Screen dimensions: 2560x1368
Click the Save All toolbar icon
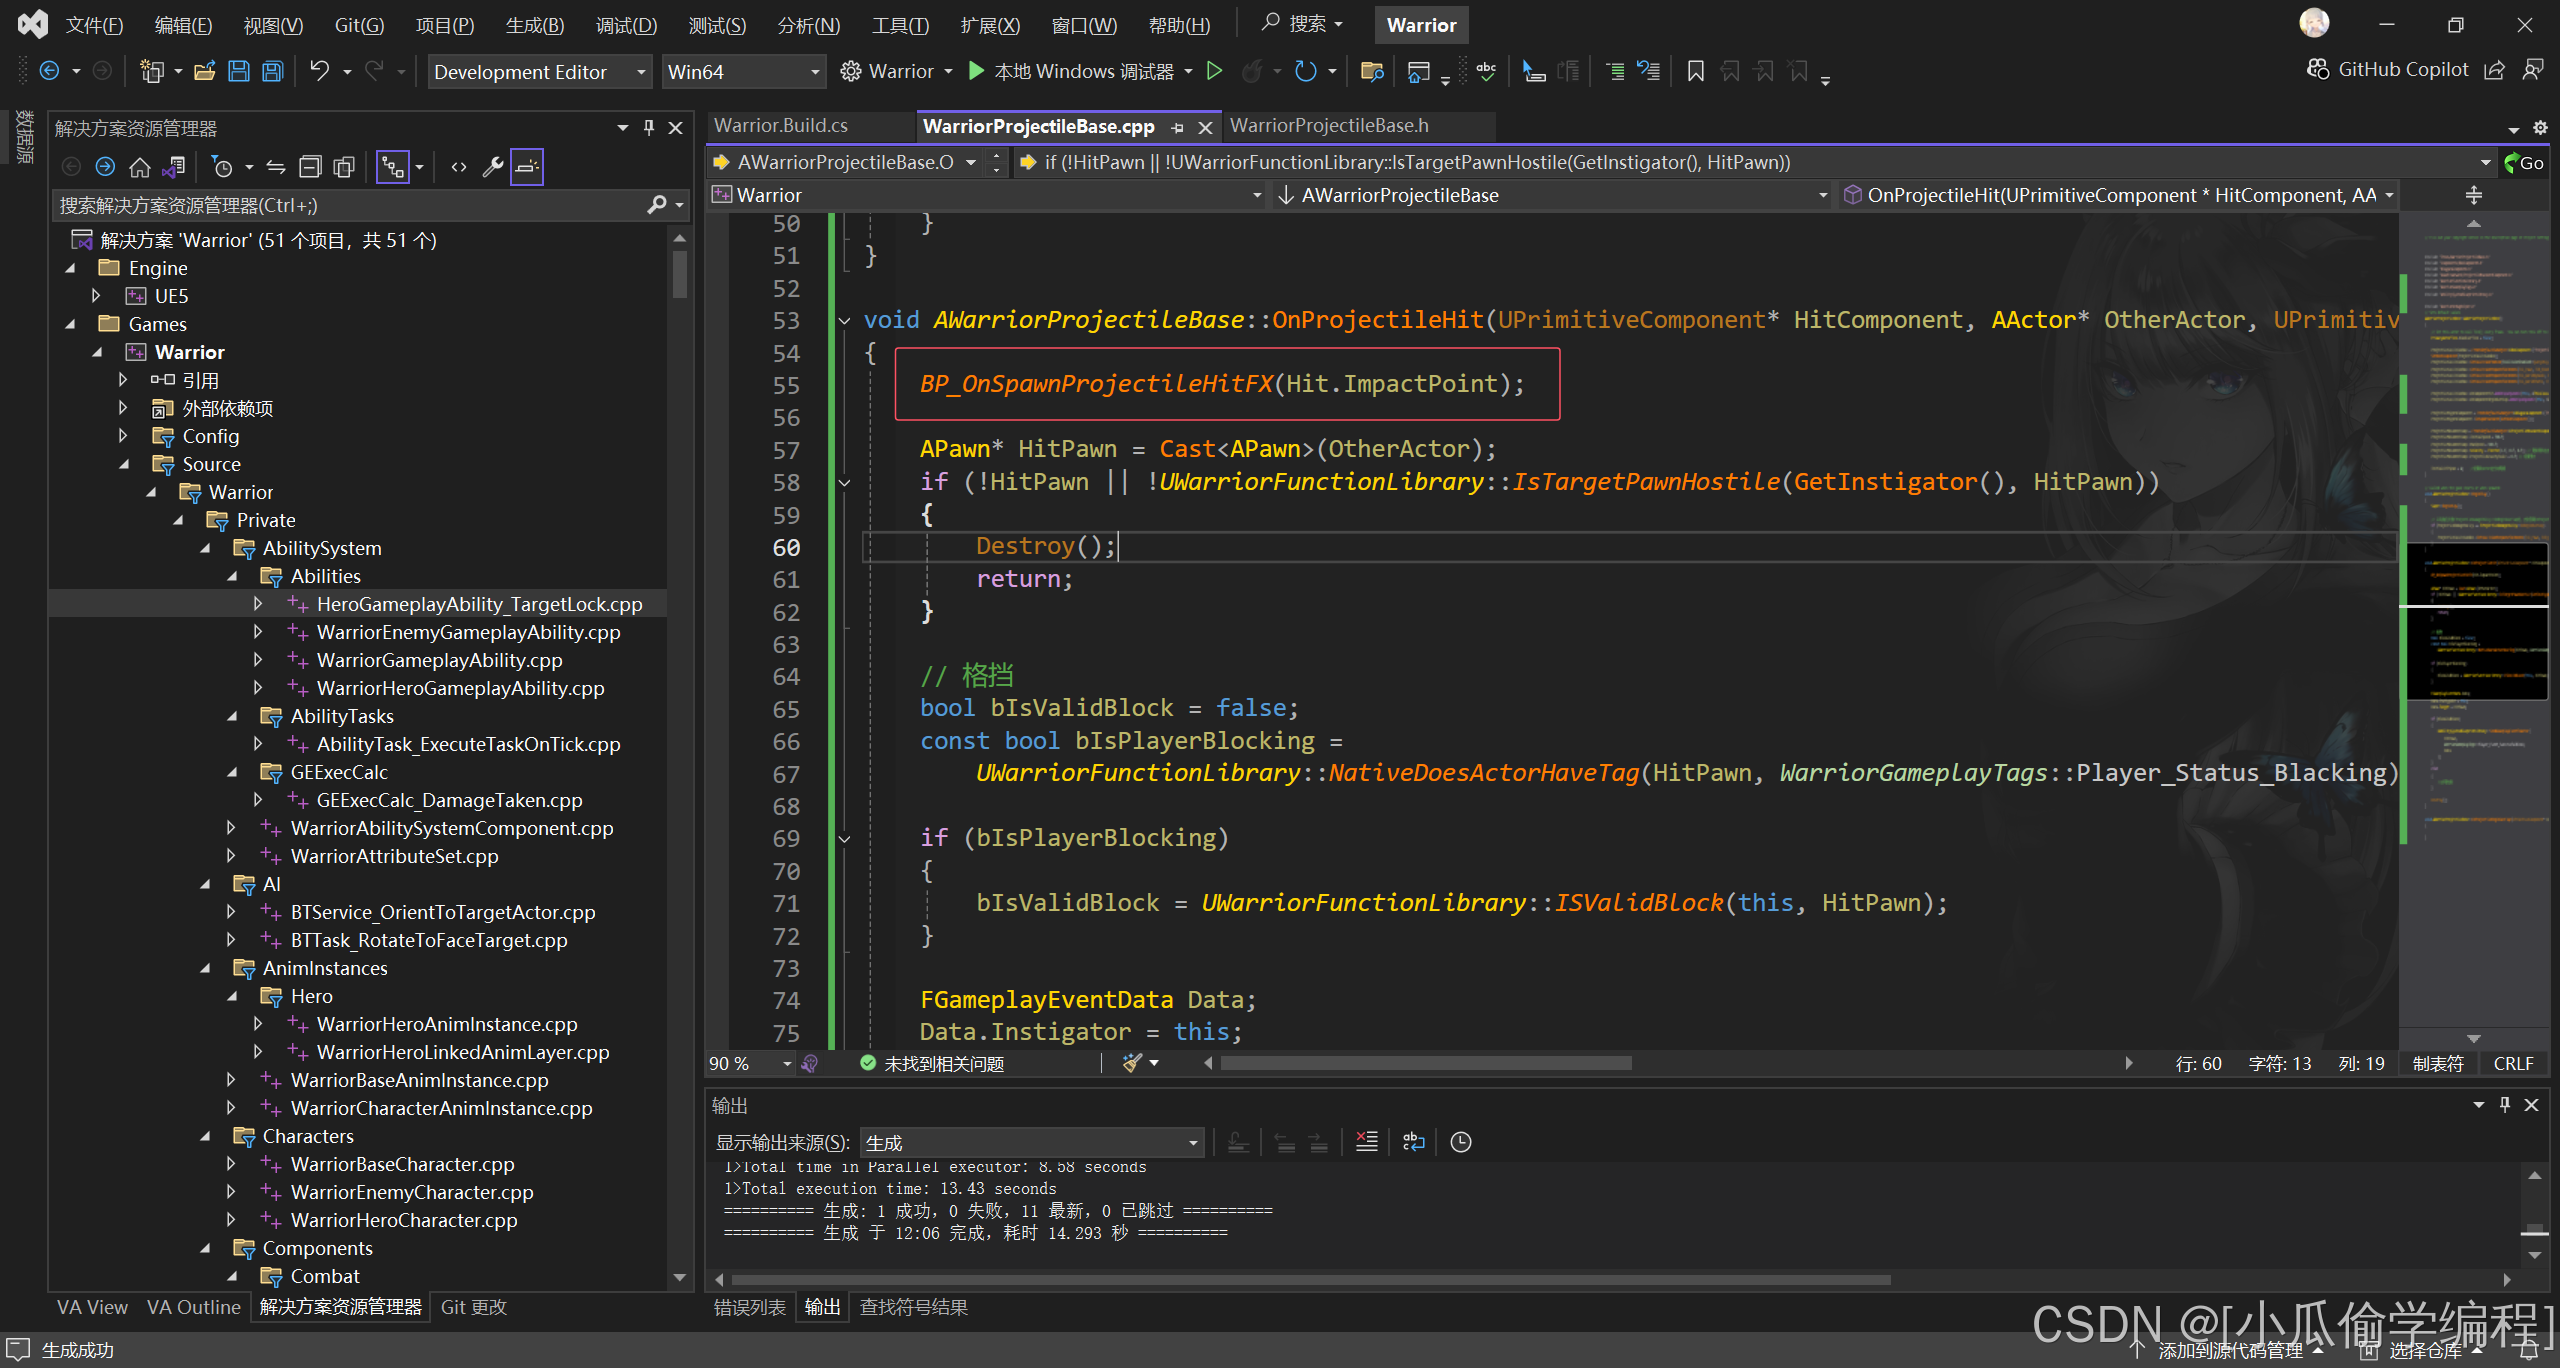tap(273, 71)
